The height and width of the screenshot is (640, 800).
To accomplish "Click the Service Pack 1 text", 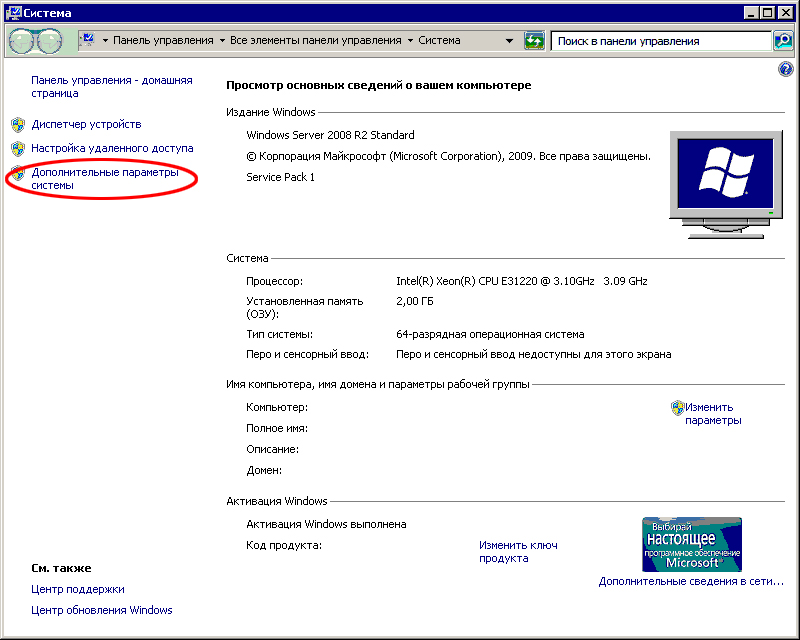I will 280,177.
